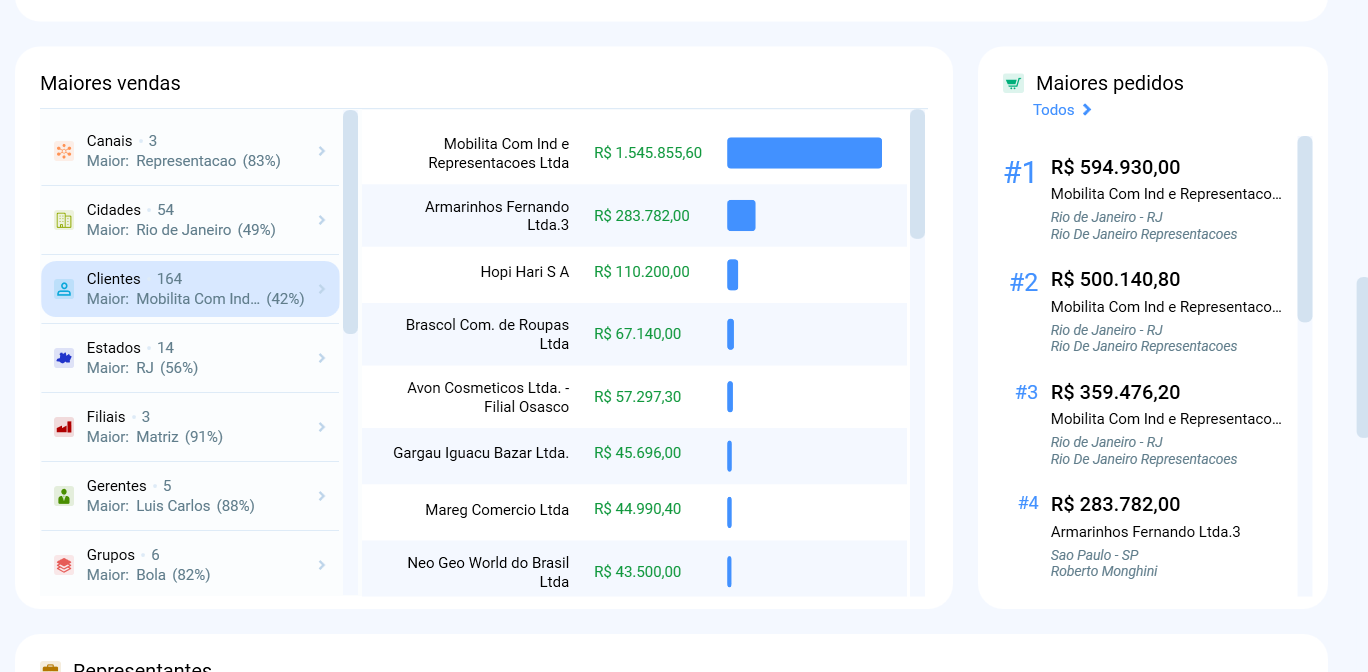1368x672 pixels.
Task: Click the Cidades building icon
Action: pos(64,220)
